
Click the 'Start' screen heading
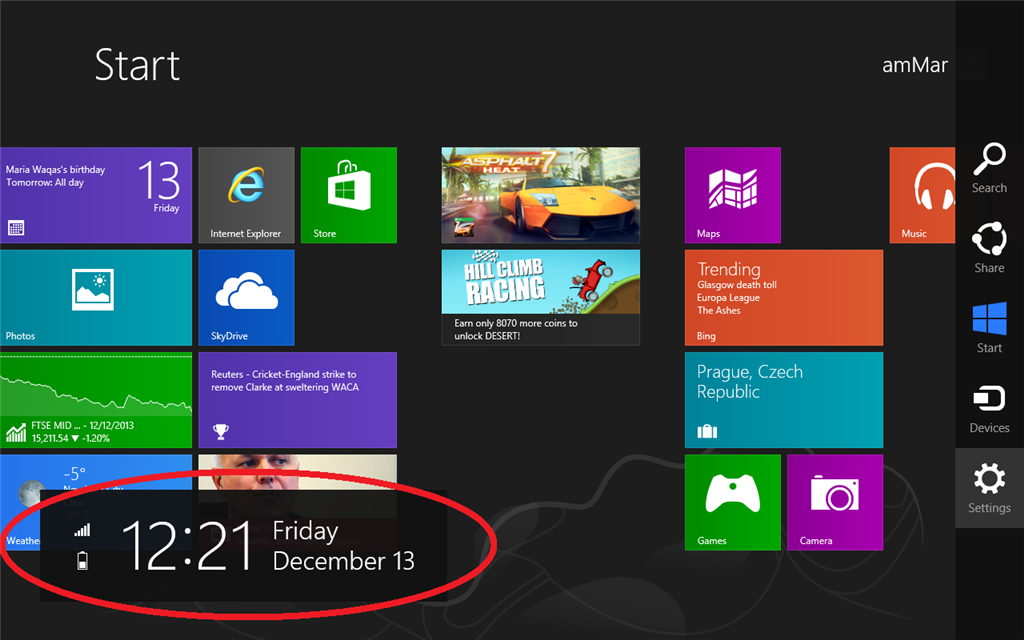click(137, 65)
